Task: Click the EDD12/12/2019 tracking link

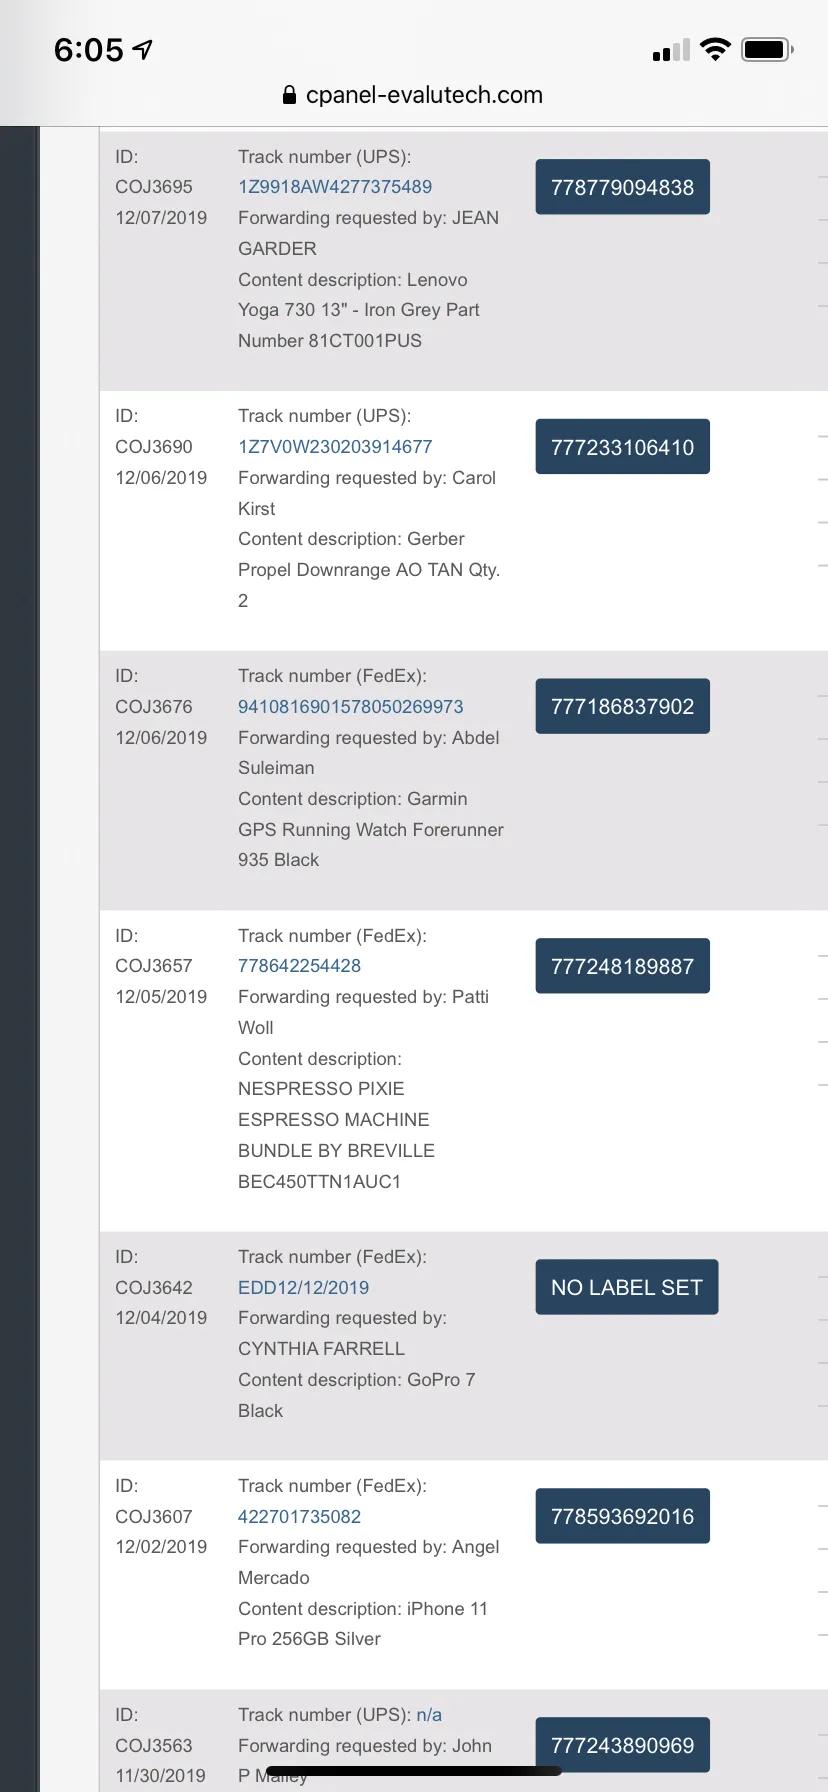Action: point(303,1288)
